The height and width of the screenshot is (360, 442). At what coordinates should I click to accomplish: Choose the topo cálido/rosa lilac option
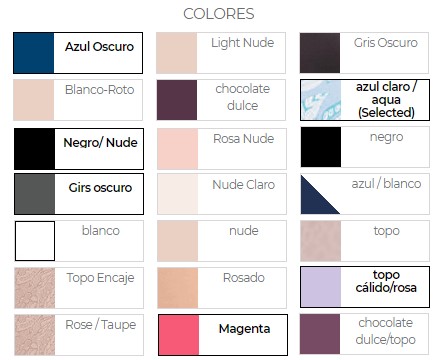pyautogui.click(x=365, y=287)
